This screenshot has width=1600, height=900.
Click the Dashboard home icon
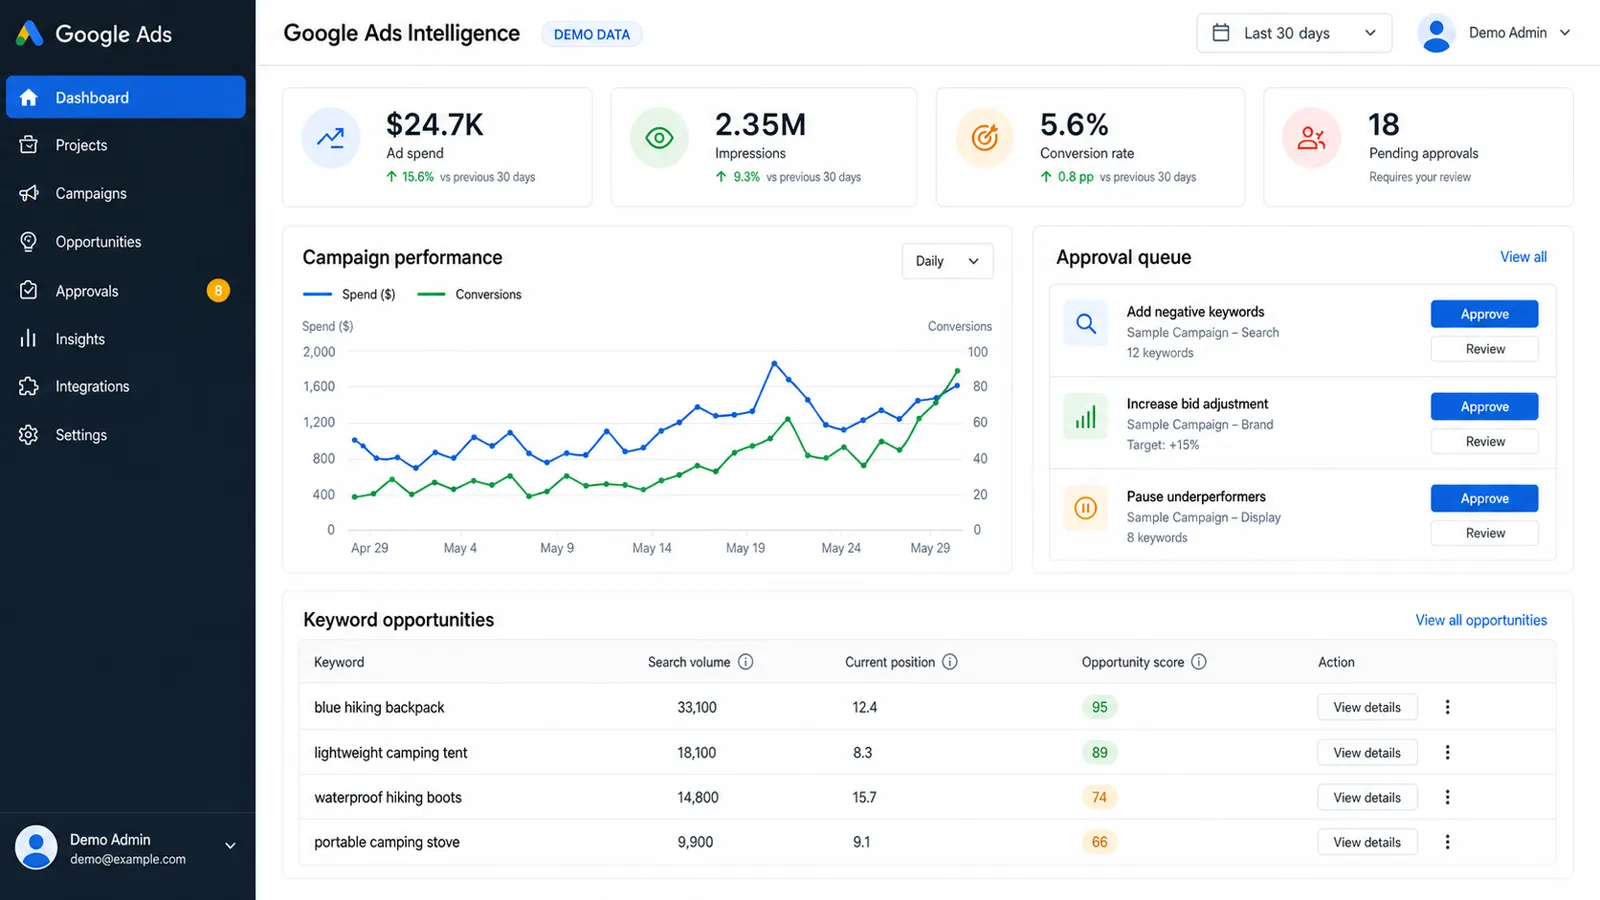click(x=29, y=97)
